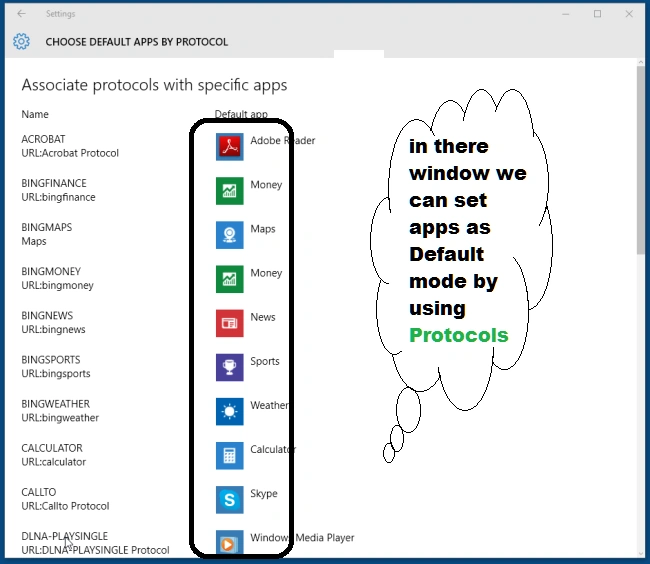The image size is (650, 564).
Task: Click the DLNA-PLAYSINGLE protocol name
Action: 65,536
